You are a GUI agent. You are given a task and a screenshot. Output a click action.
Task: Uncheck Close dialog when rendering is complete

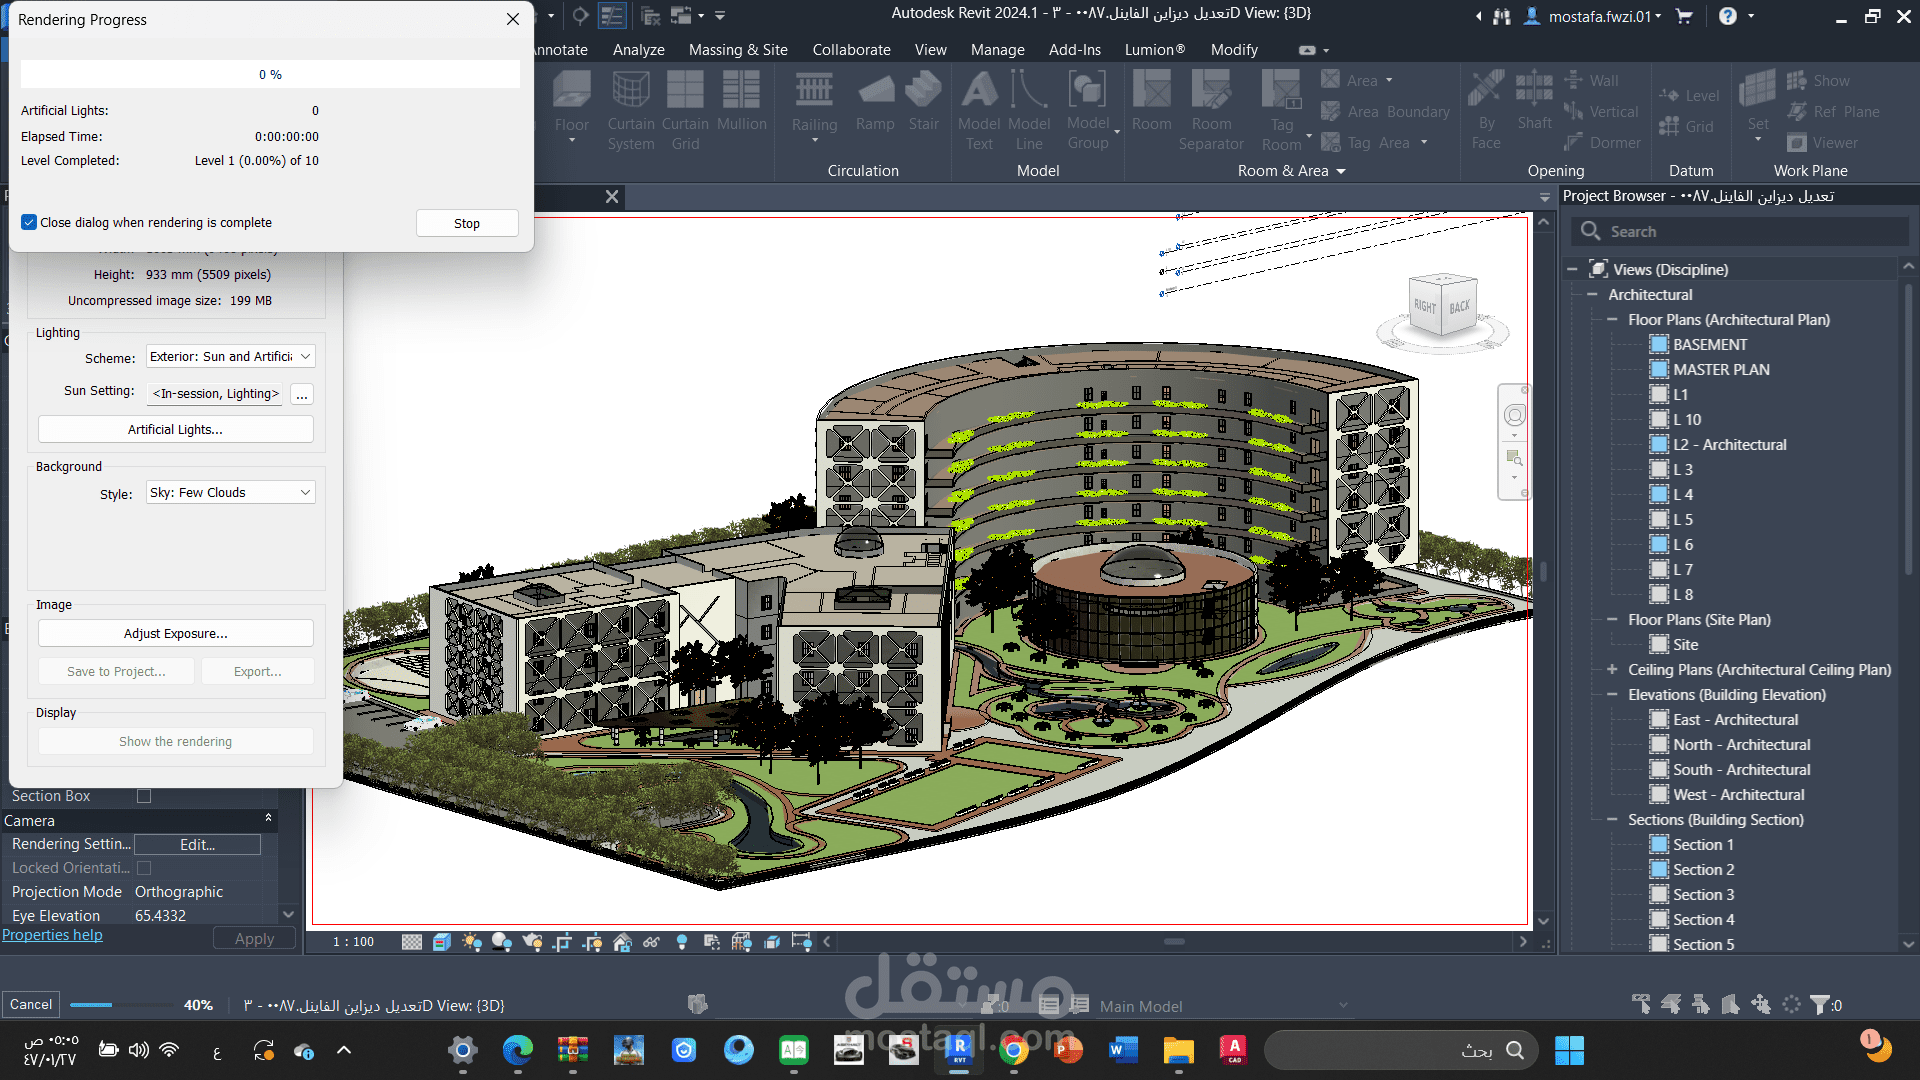[x=29, y=222]
